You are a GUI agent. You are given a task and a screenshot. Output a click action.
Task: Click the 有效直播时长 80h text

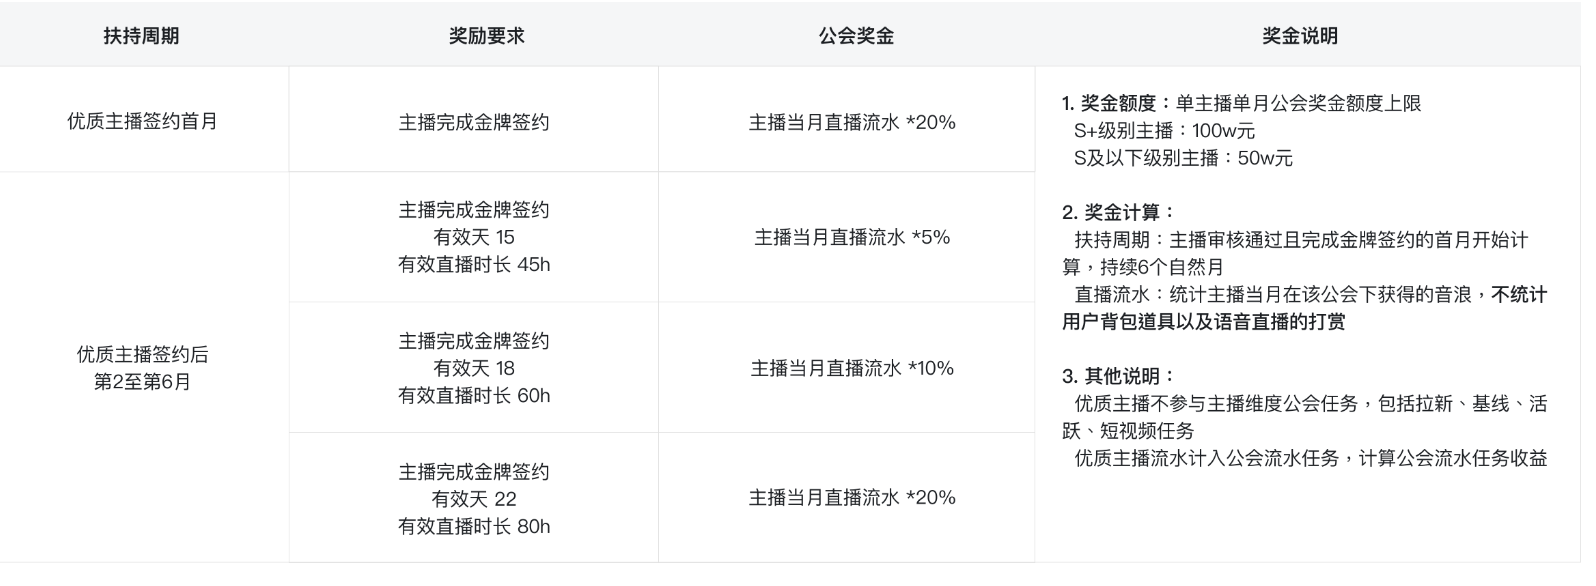tap(474, 526)
